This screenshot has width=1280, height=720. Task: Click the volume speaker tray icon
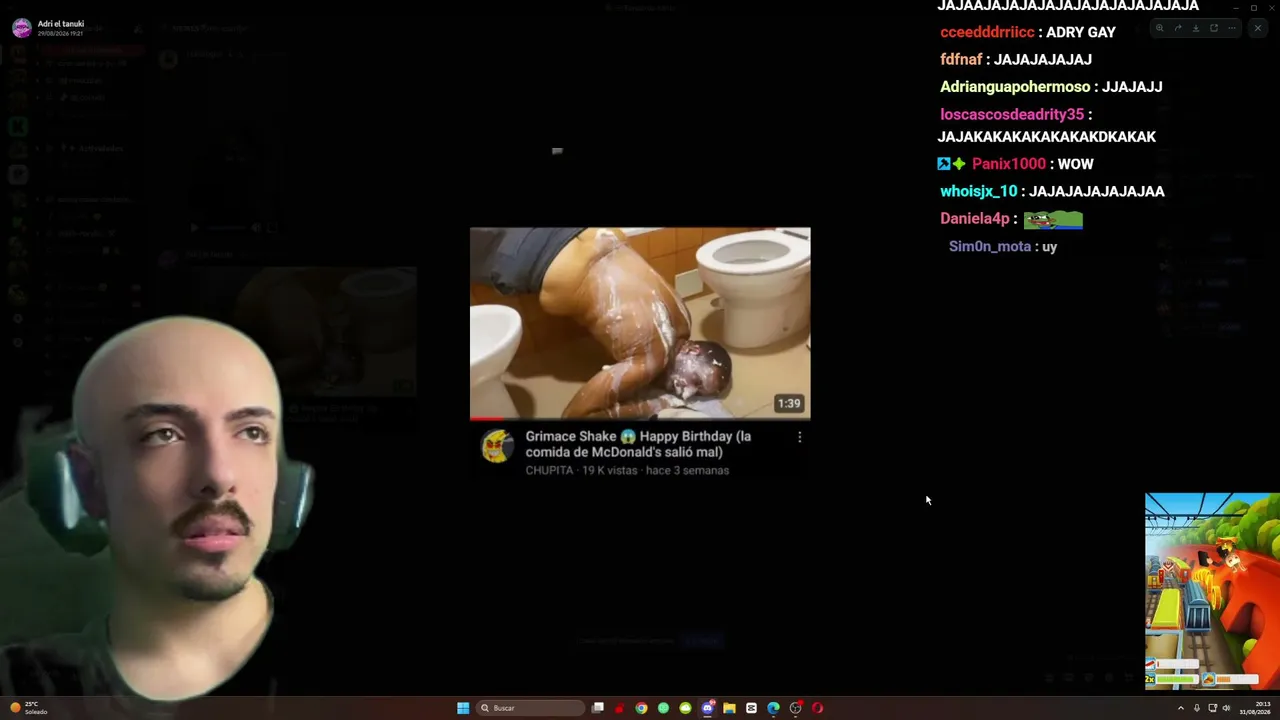[1226, 708]
